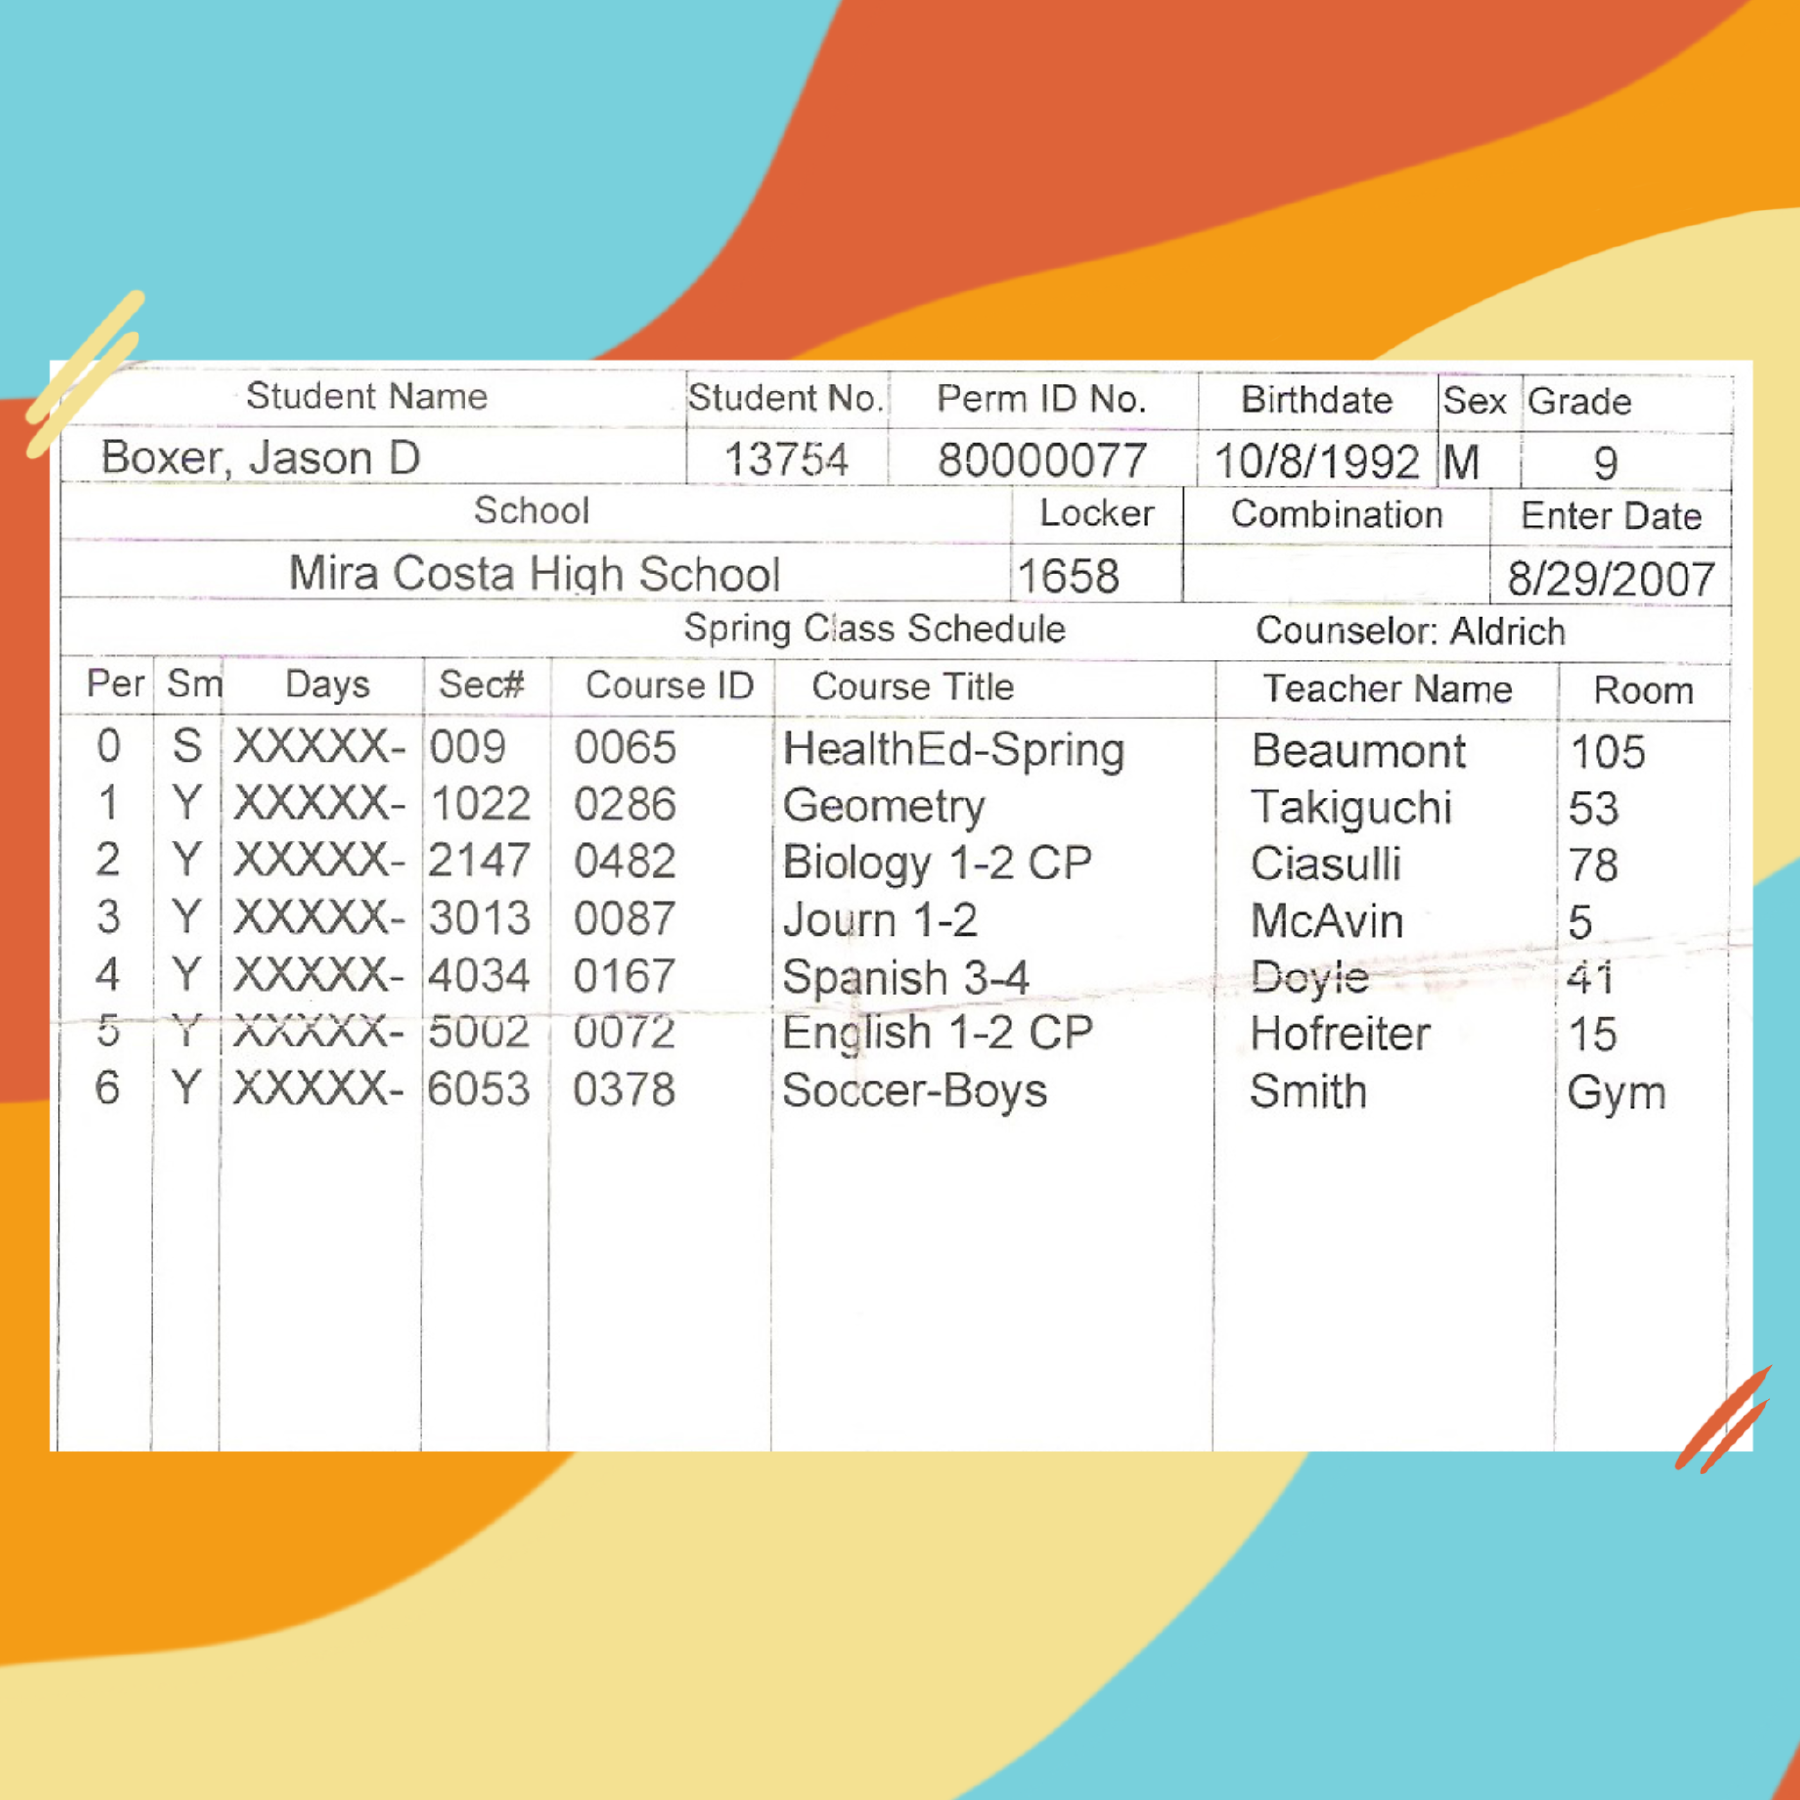Click teacher name 'Doyle'
This screenshot has width=1800, height=1800.
tap(1310, 978)
